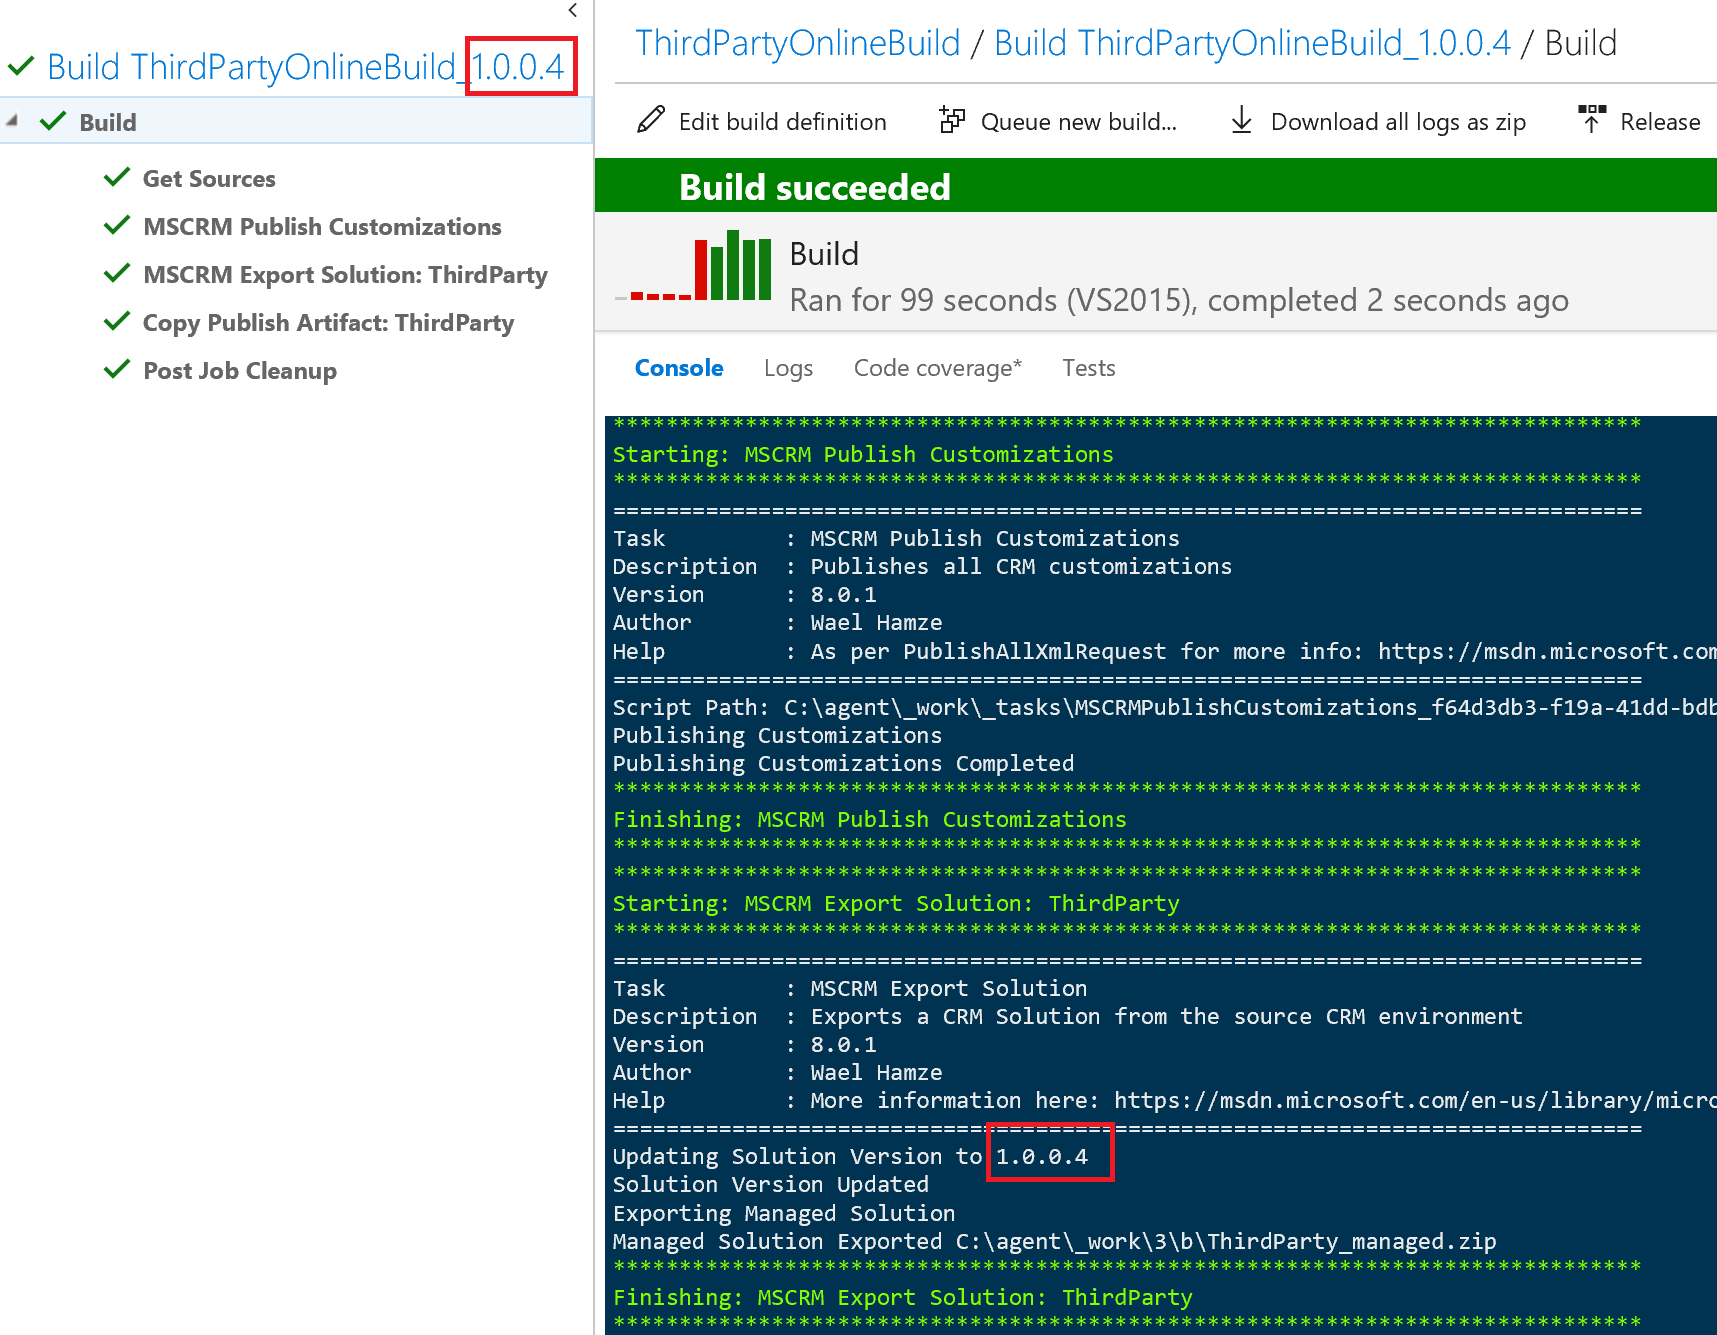Switch to the Logs tab

coord(788,367)
